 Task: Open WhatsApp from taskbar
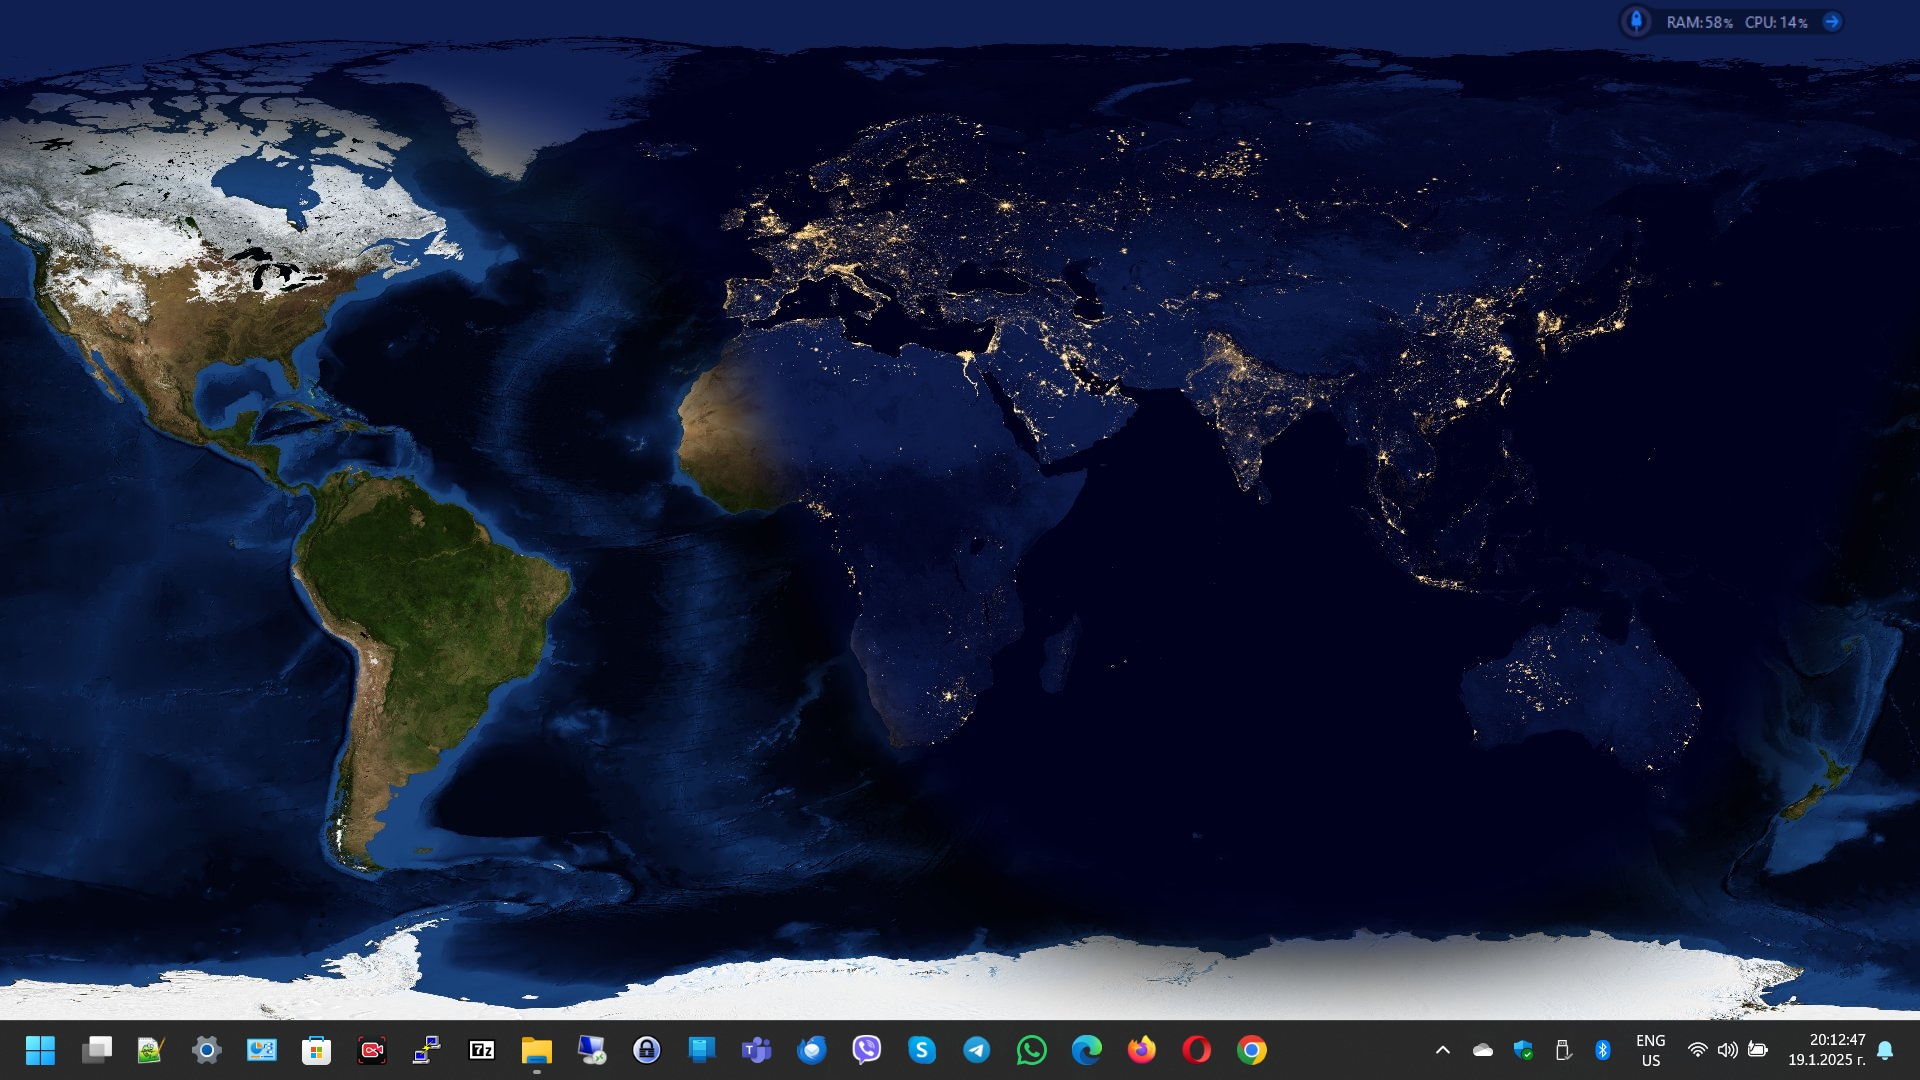point(1032,1050)
